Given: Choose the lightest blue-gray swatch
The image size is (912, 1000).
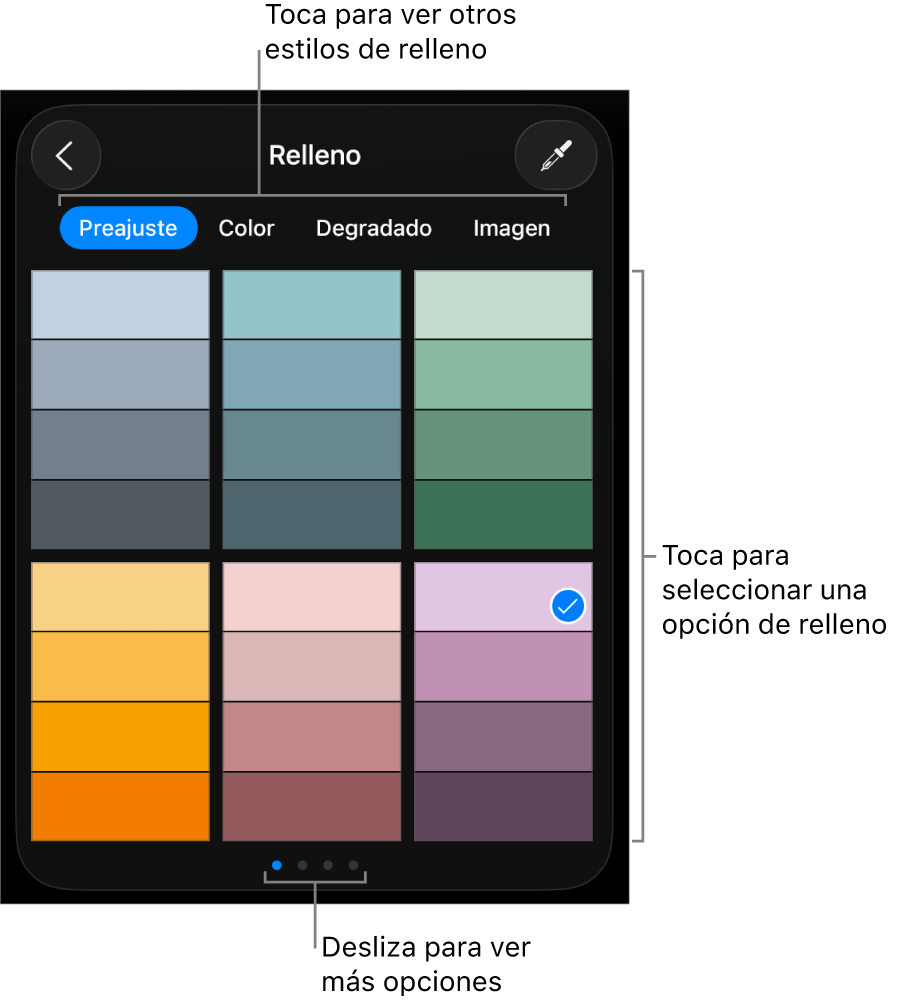Looking at the screenshot, I should (121, 305).
